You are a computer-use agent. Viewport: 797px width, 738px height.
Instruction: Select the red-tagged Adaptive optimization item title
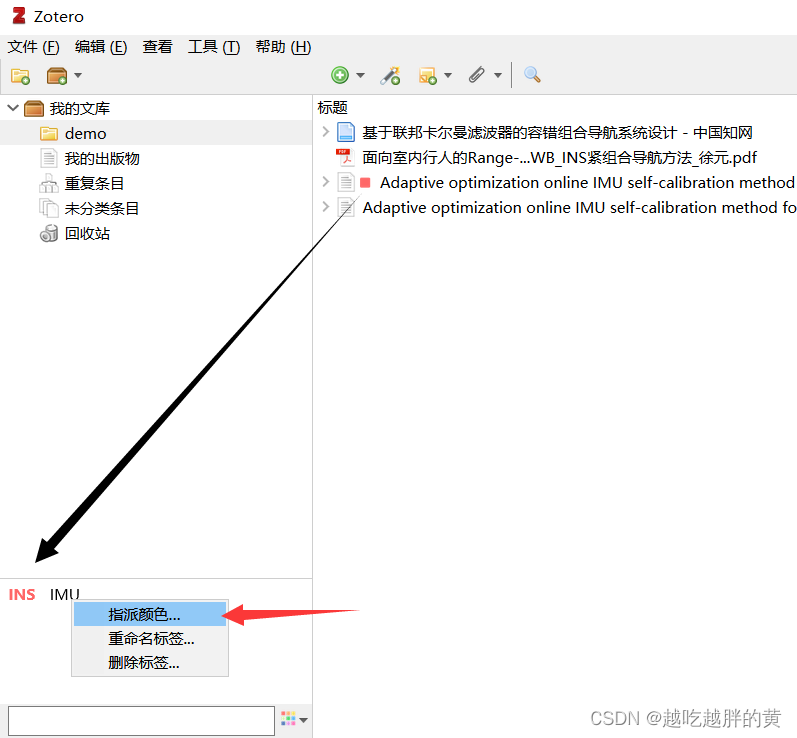587,182
